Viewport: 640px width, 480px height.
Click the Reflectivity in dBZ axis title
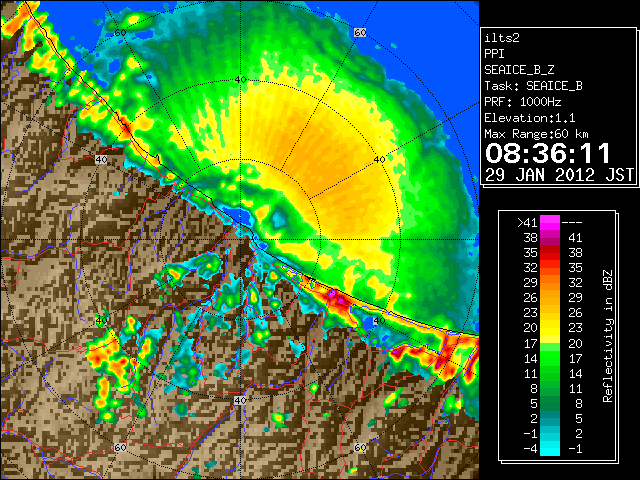click(607, 336)
